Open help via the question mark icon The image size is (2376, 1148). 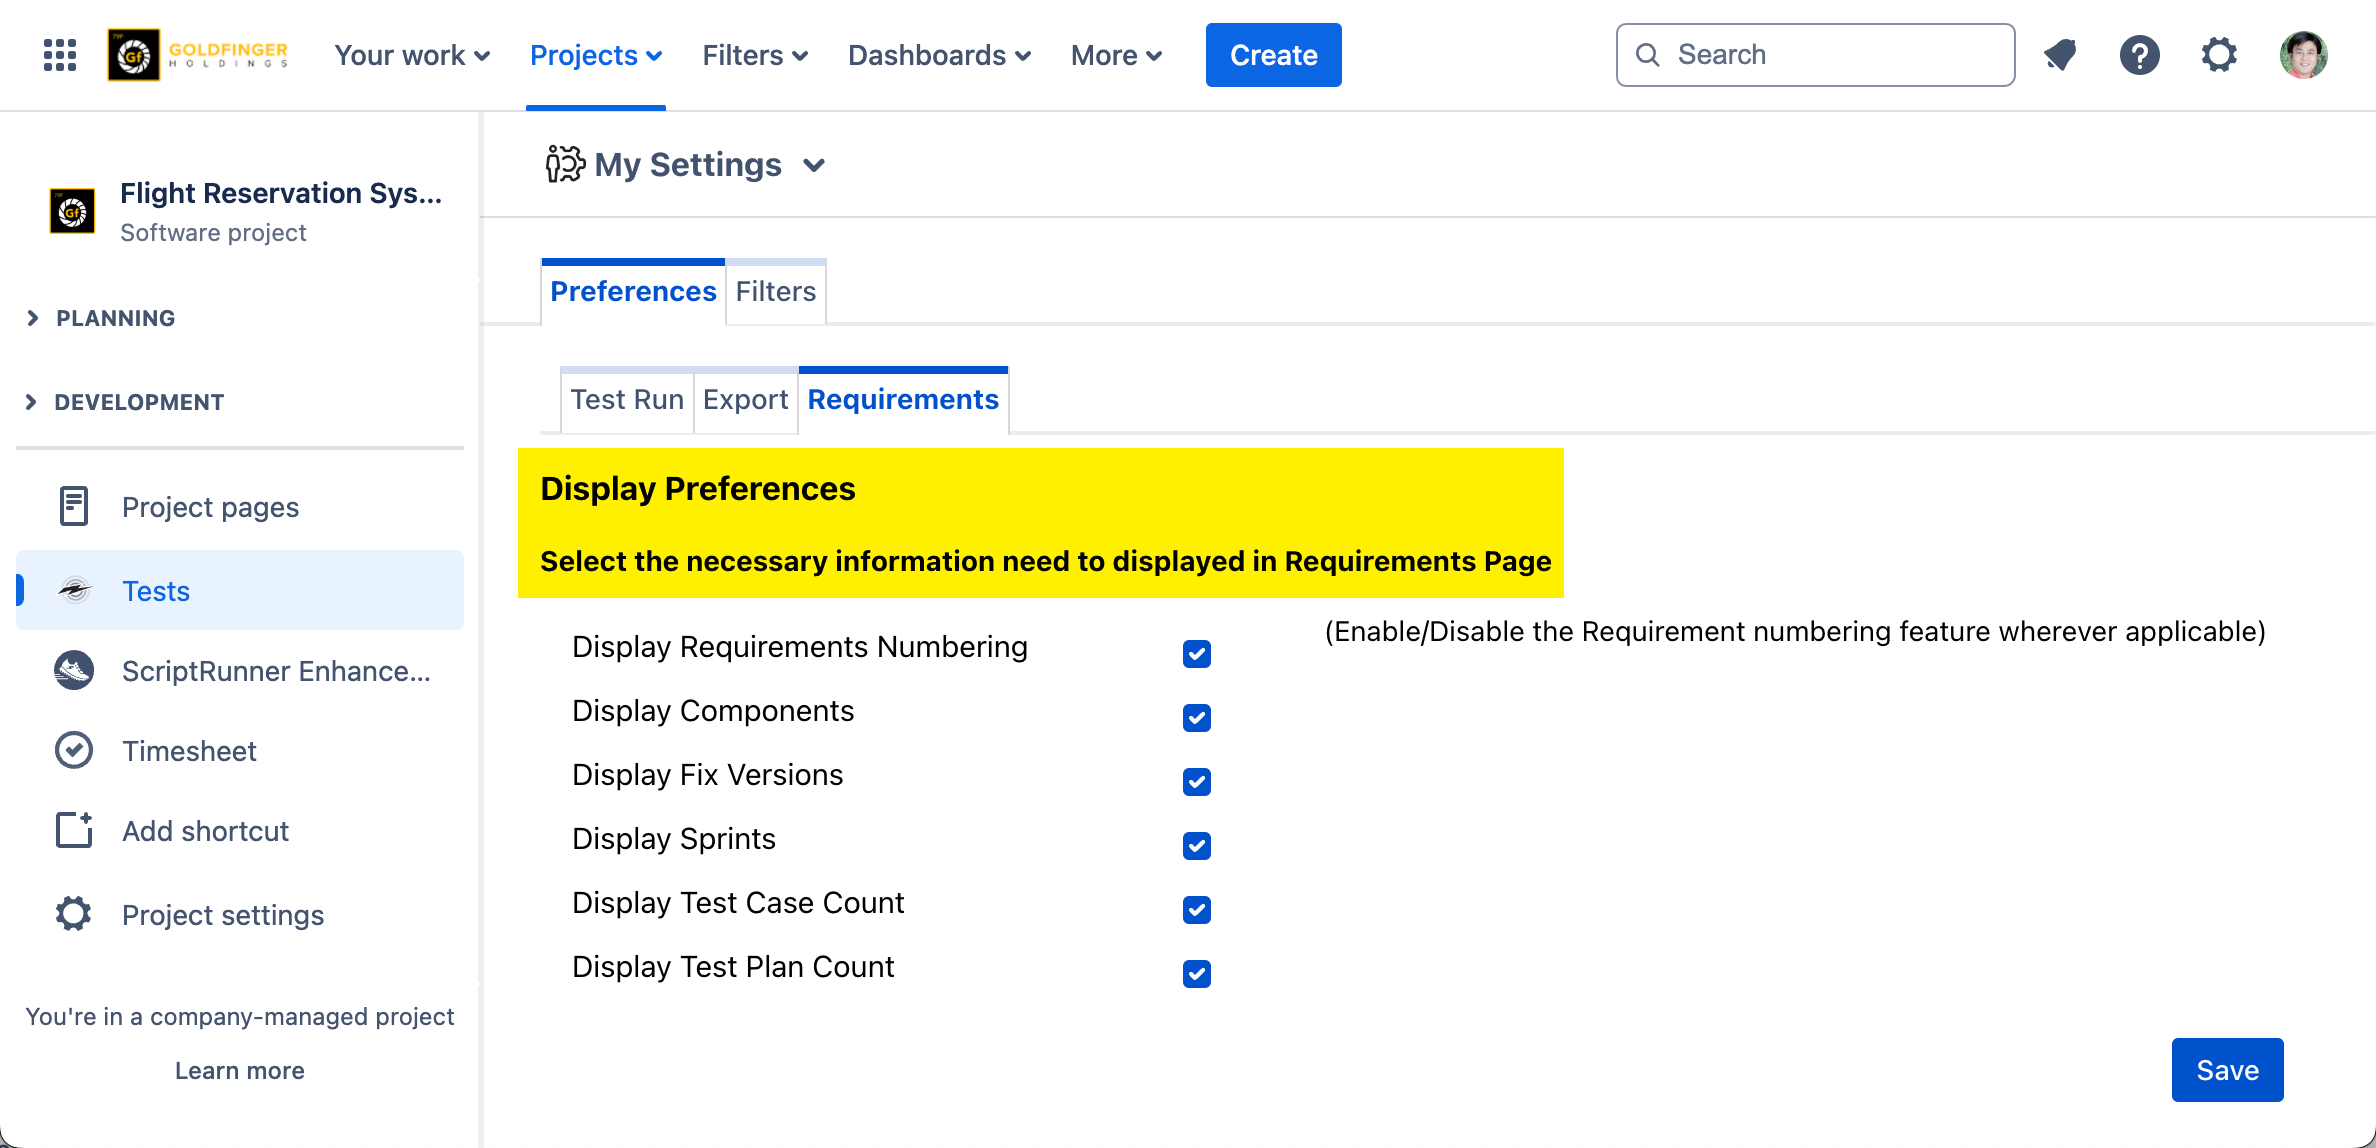click(x=2140, y=55)
